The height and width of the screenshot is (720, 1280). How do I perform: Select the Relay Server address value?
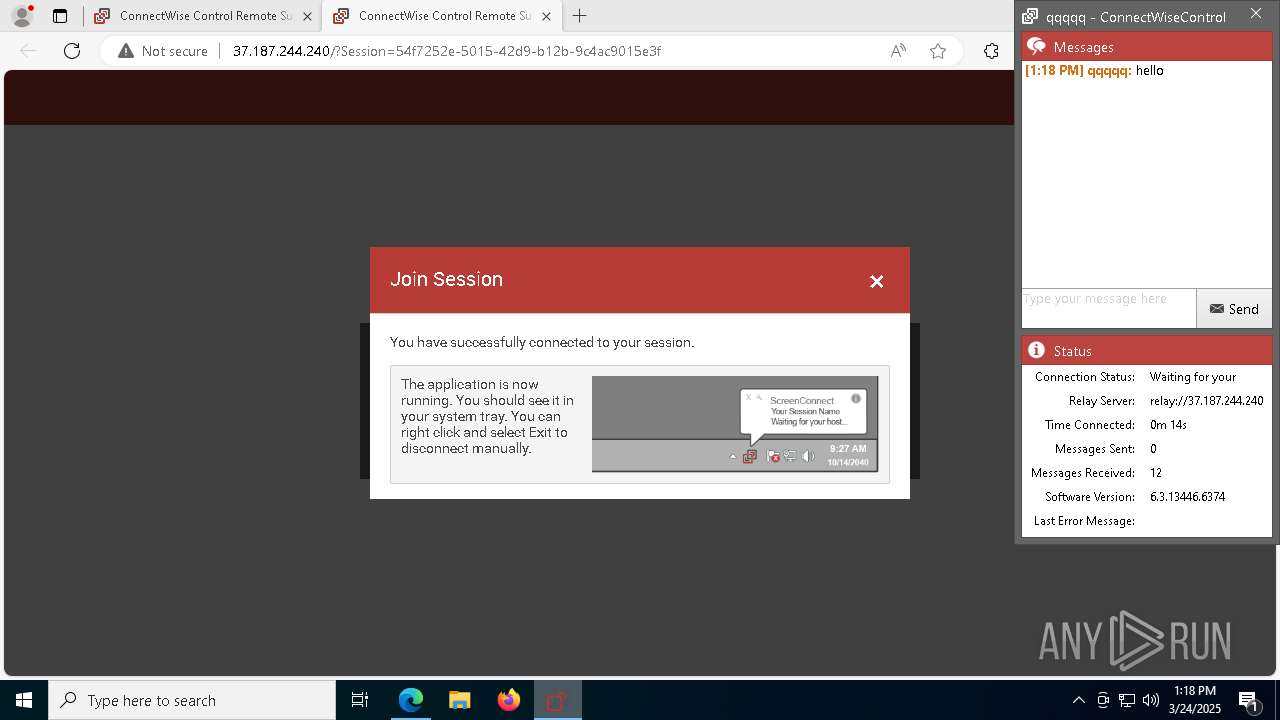pyautogui.click(x=1206, y=401)
